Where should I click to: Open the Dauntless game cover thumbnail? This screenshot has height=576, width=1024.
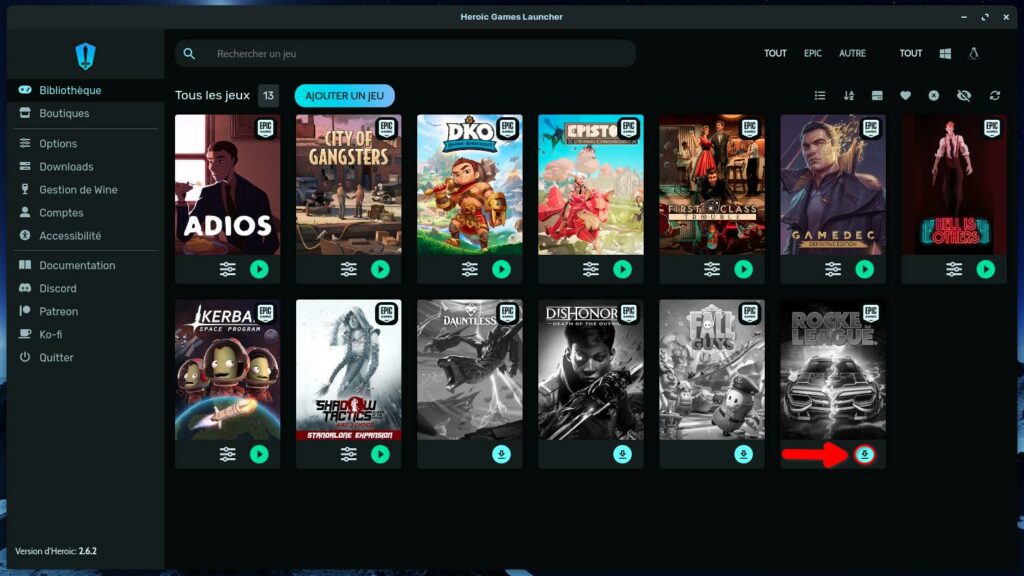point(469,370)
